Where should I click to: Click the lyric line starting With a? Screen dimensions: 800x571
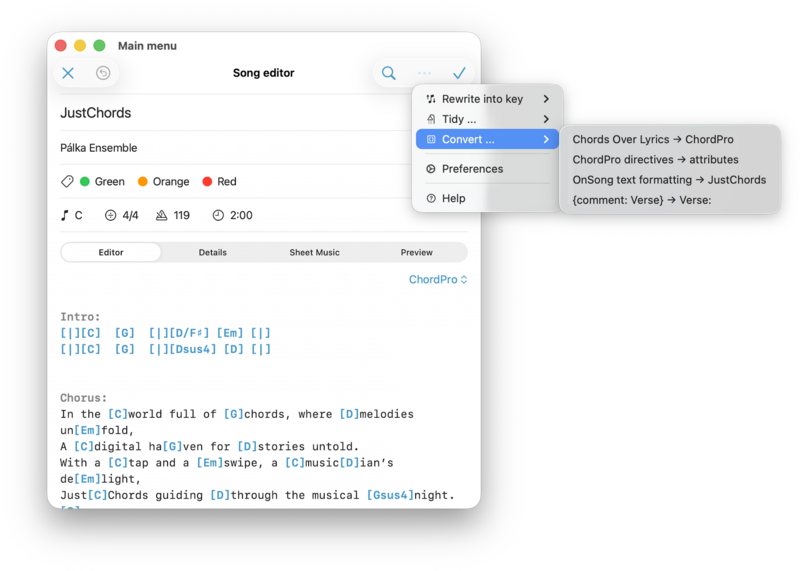point(227,463)
